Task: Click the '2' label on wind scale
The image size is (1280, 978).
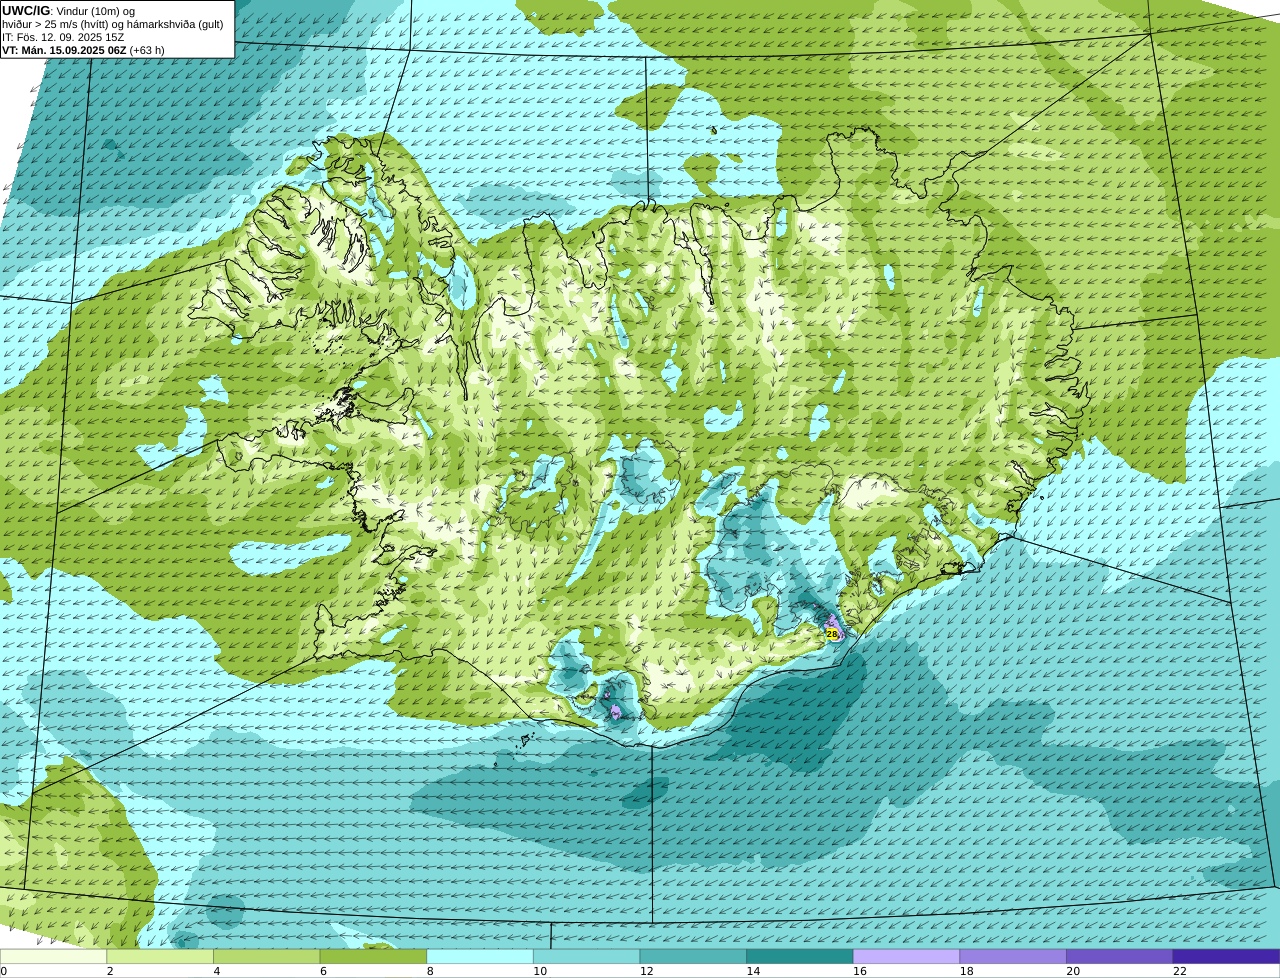Action: (x=110, y=971)
